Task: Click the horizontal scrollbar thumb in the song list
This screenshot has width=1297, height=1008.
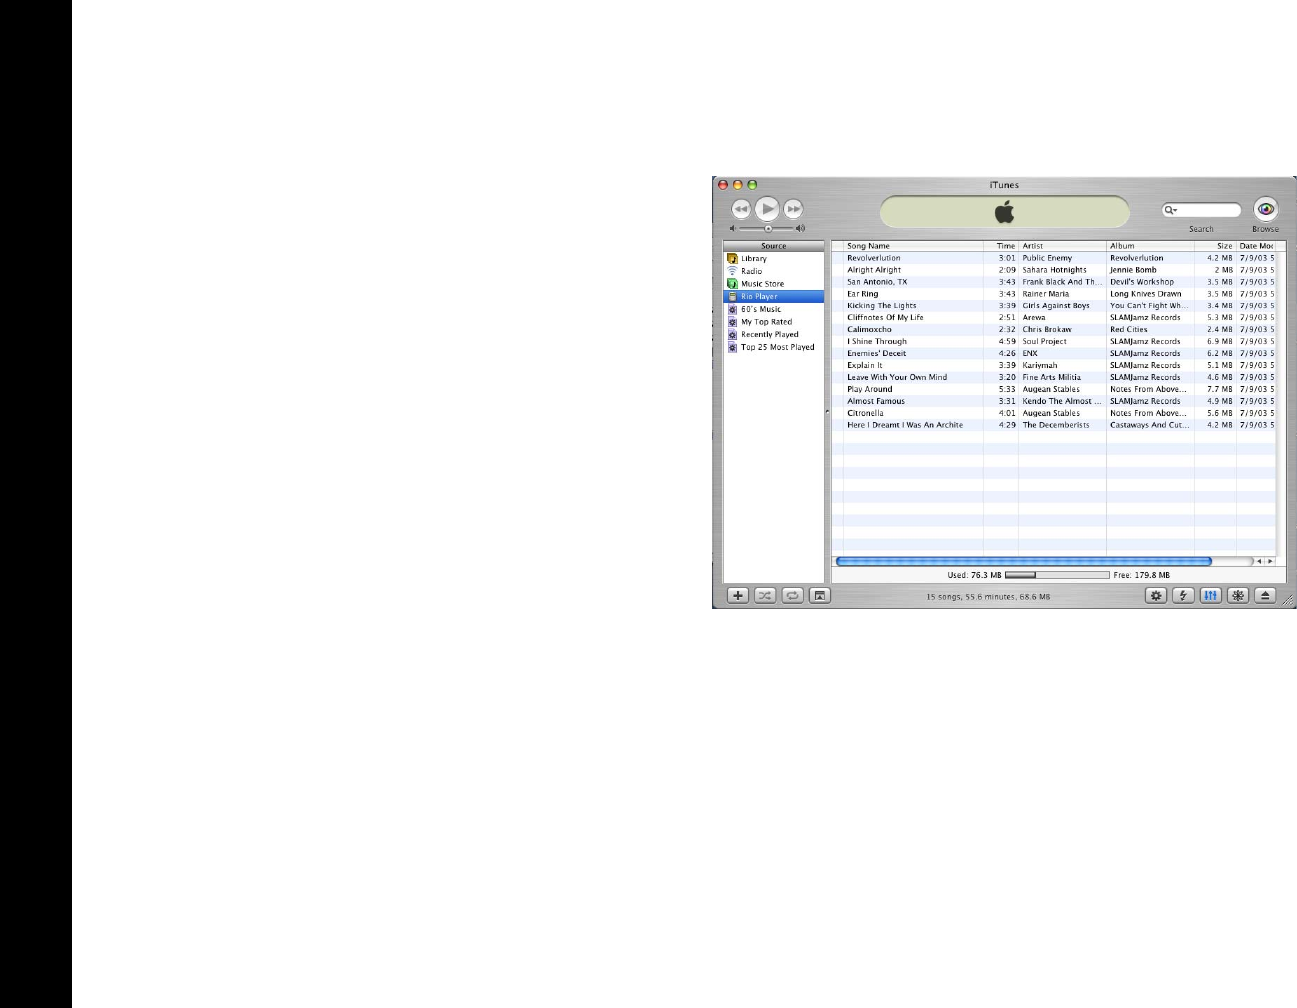Action: coord(1023,562)
